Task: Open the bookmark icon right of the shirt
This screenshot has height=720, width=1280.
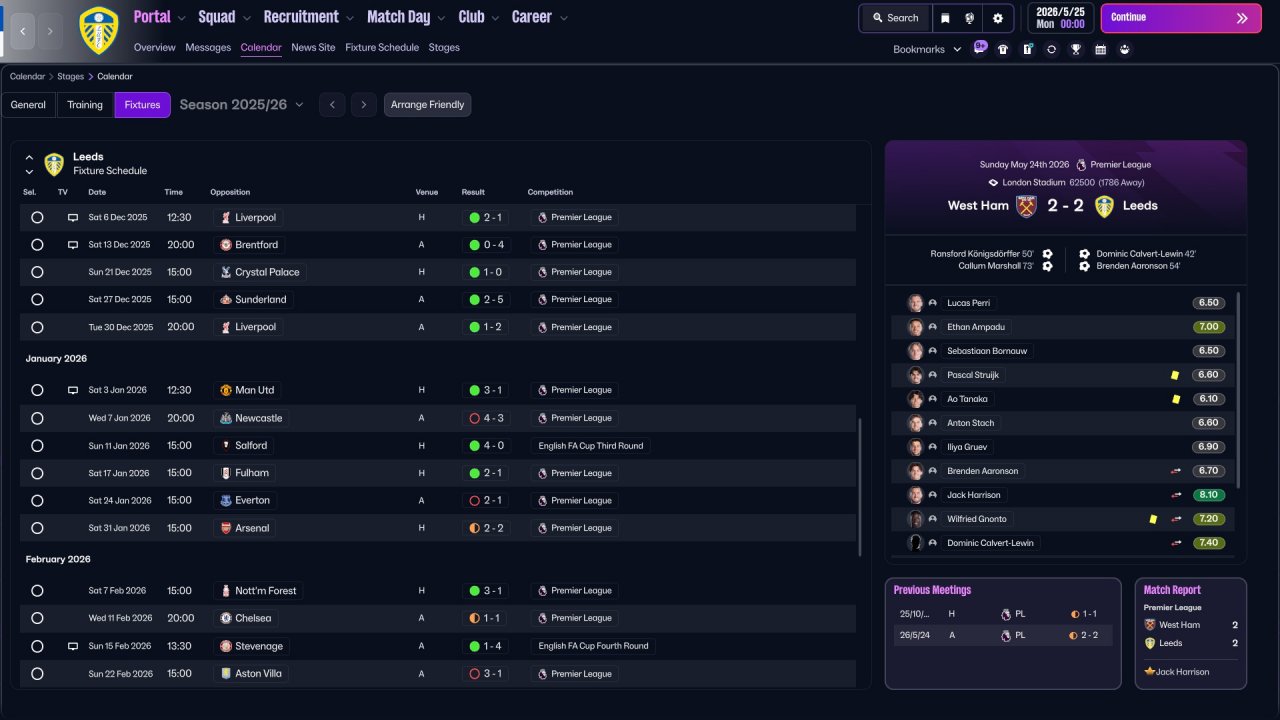Action: pyautogui.click(x=1027, y=49)
